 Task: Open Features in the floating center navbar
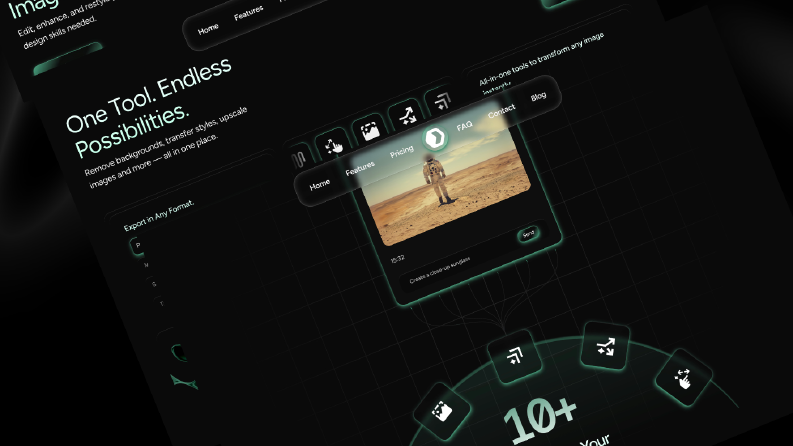(x=360, y=168)
